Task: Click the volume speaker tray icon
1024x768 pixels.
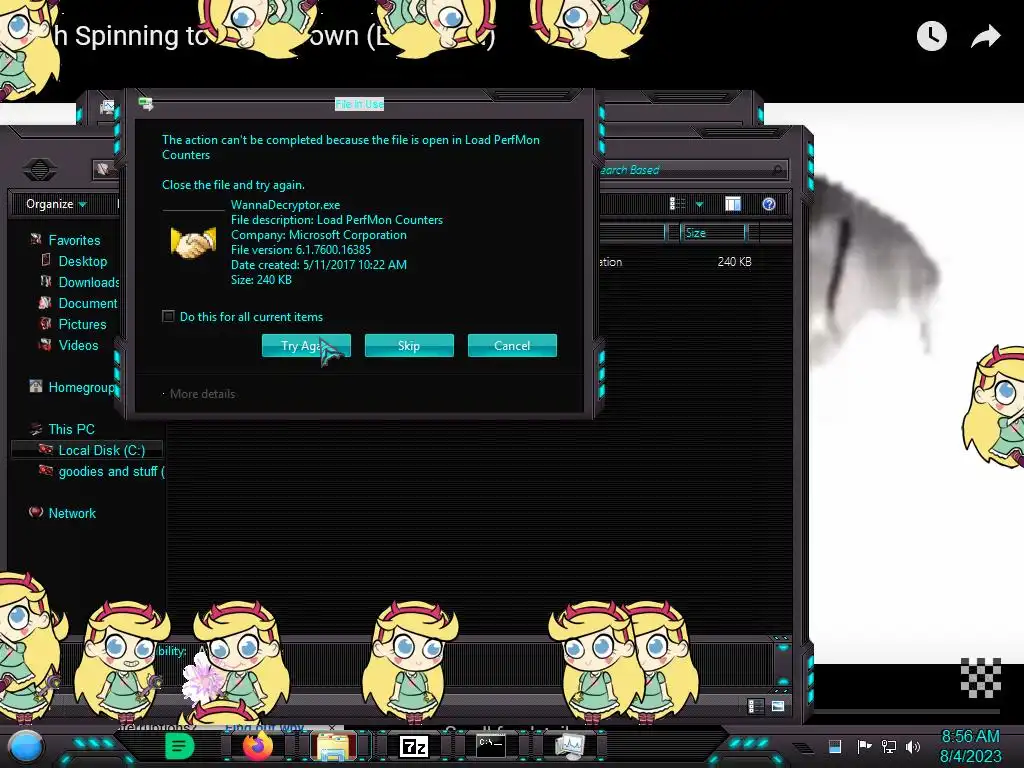Action: (913, 746)
